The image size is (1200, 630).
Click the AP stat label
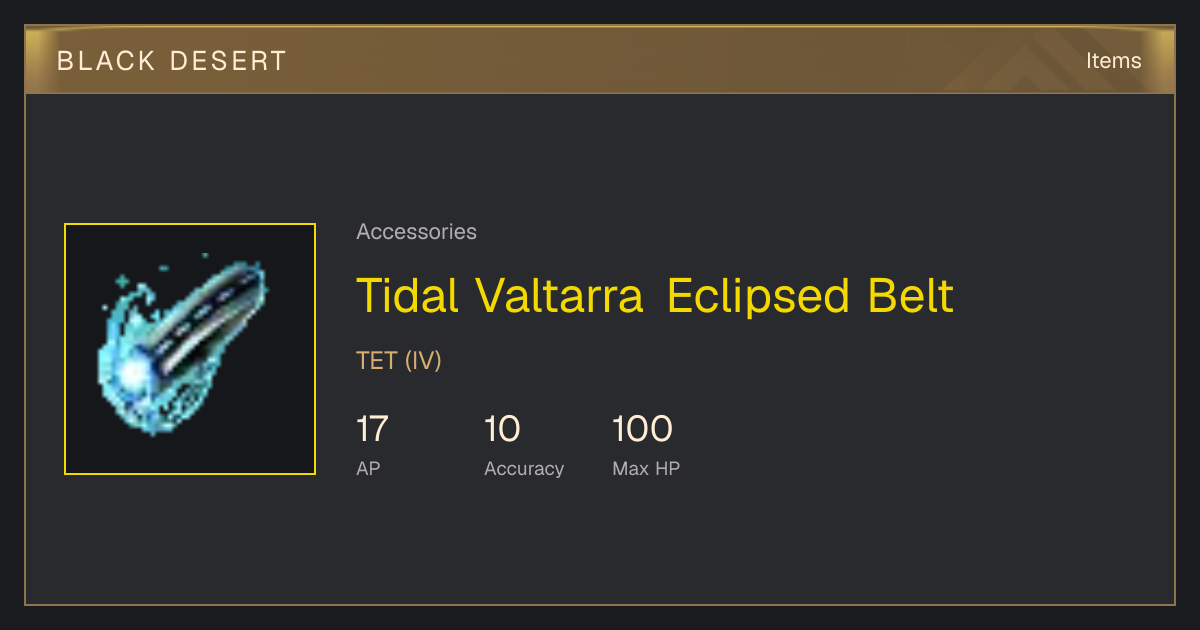click(x=368, y=468)
